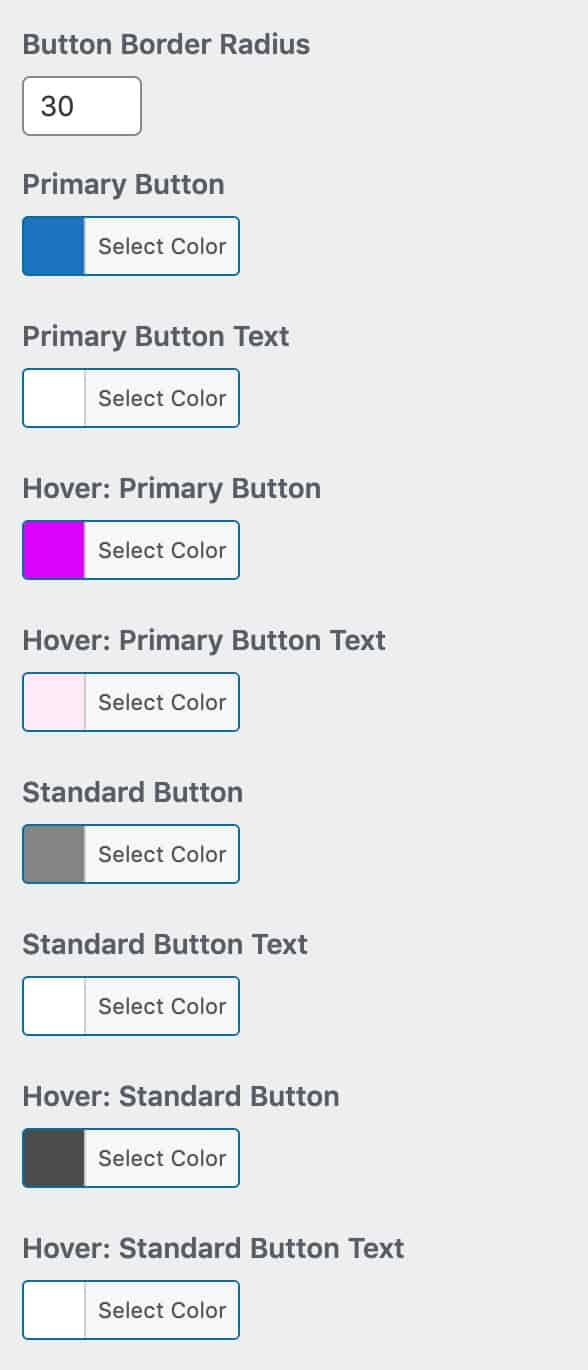Open the Hover: Primary Button color picker

161,549
